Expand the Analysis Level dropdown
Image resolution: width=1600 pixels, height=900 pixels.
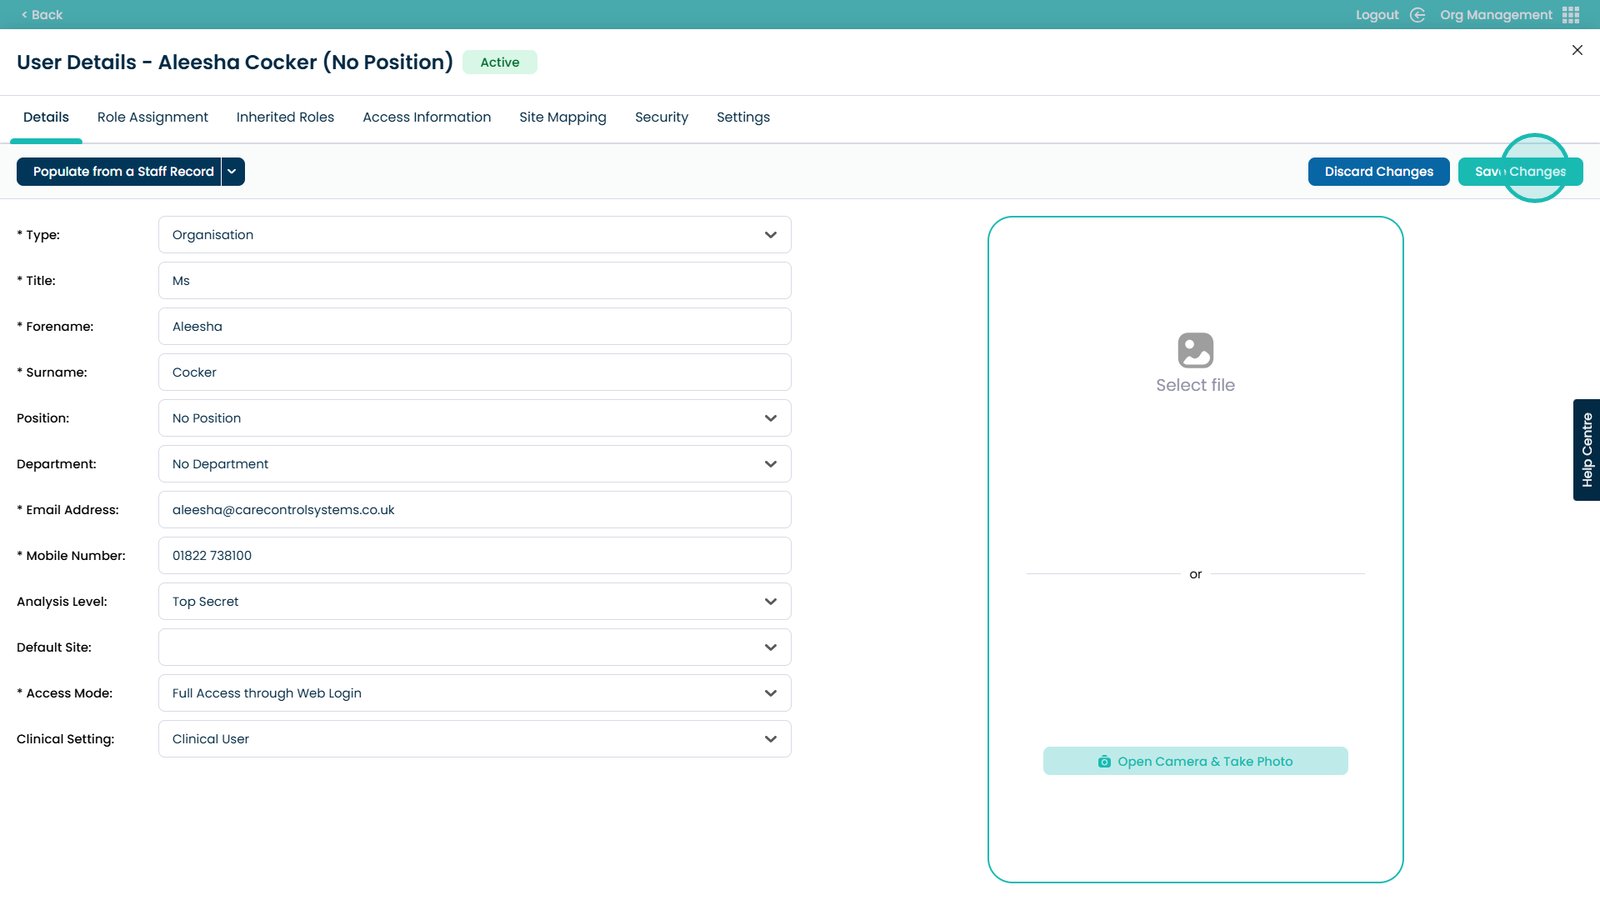(x=474, y=602)
